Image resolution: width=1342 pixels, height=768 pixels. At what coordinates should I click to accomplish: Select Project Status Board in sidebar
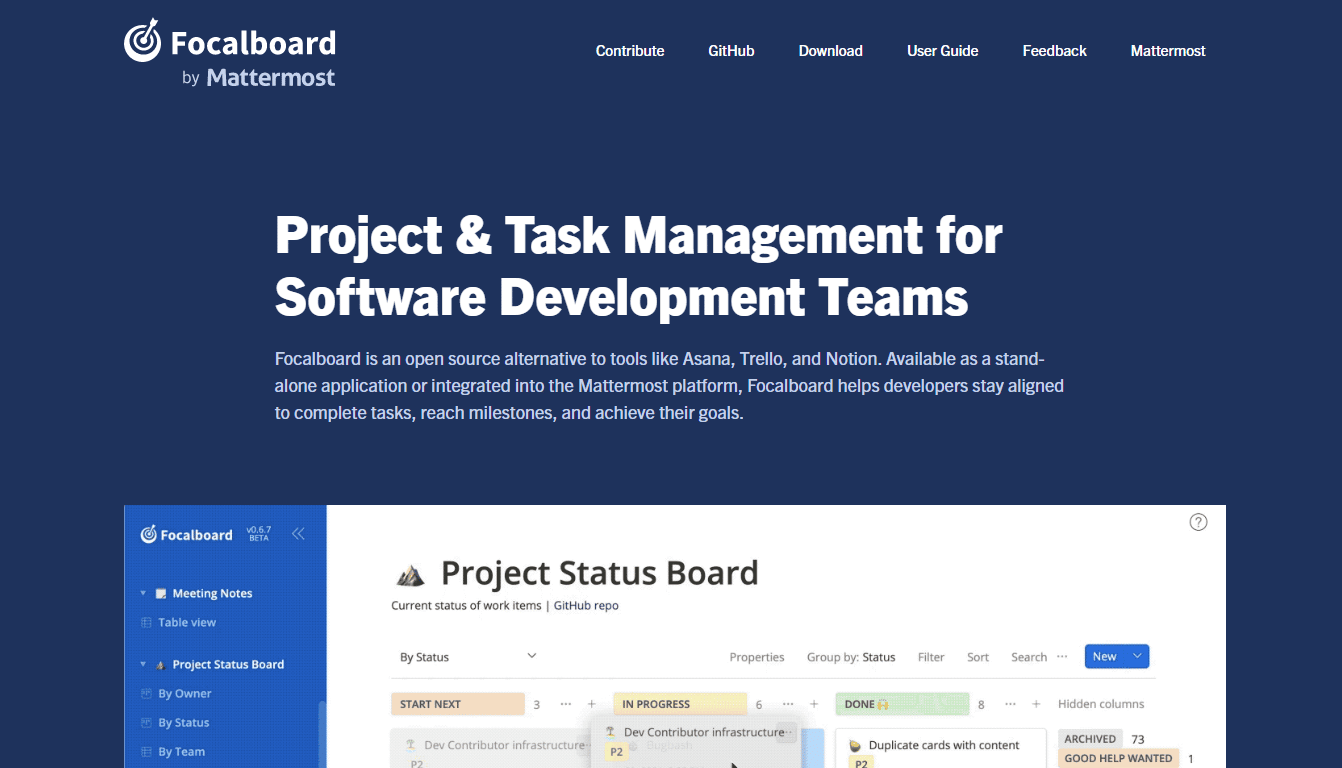[228, 664]
